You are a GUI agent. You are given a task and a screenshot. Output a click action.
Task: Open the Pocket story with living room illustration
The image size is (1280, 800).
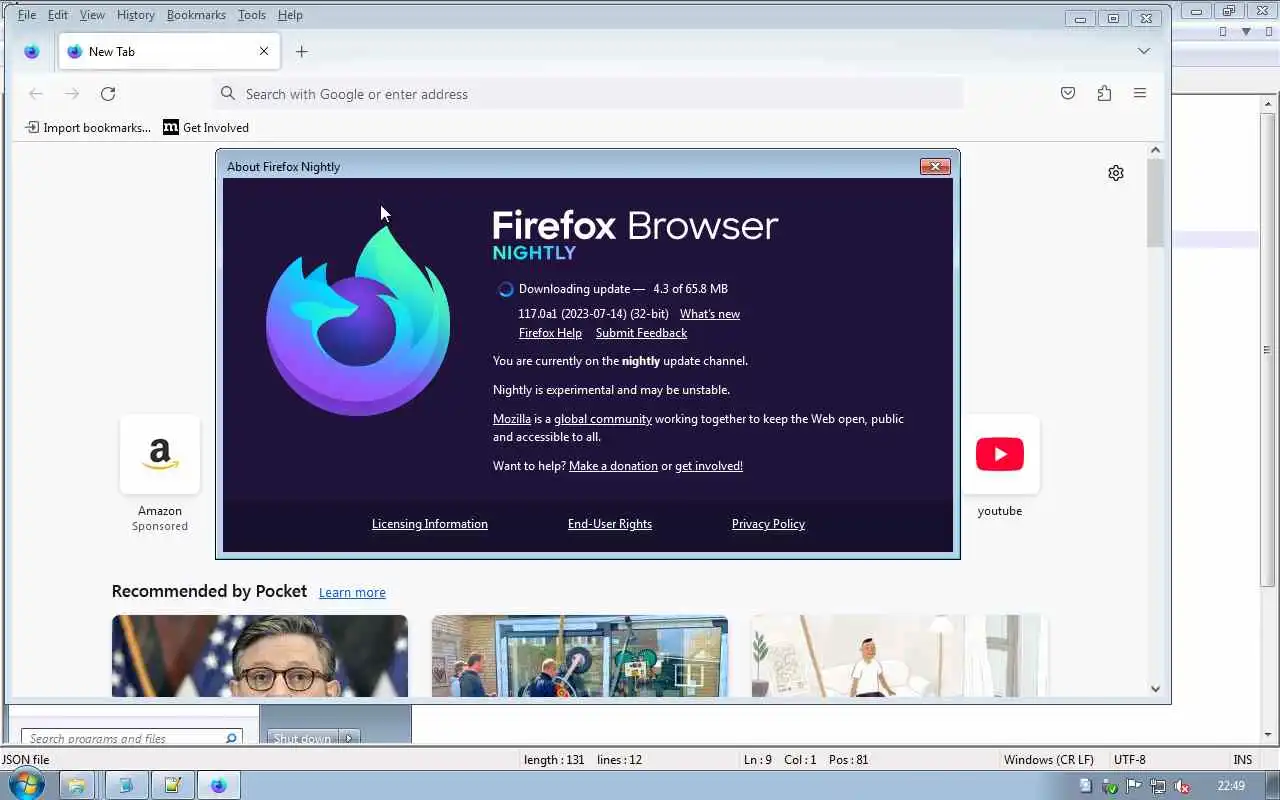900,656
